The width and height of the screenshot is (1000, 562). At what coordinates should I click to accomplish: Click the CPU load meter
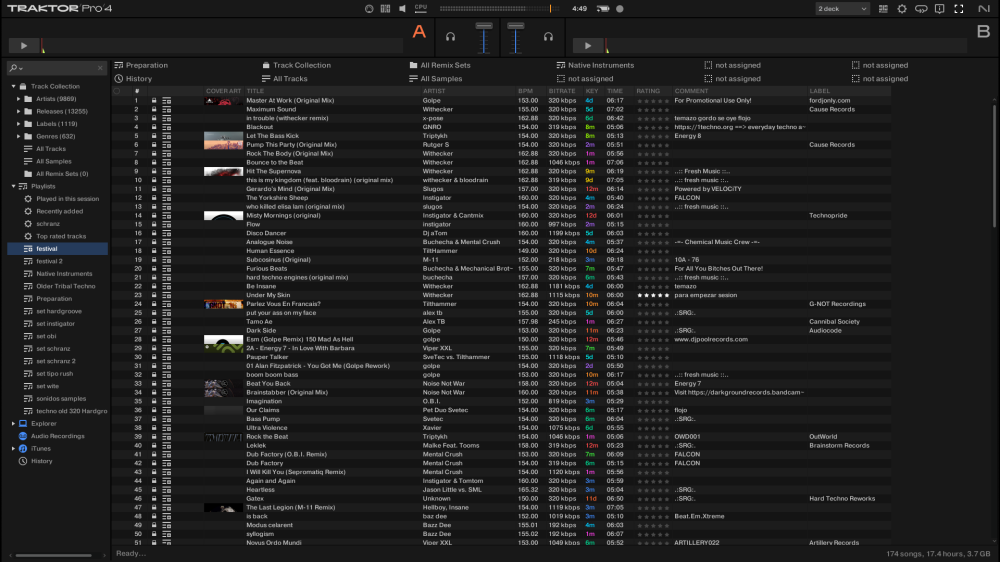(421, 8)
